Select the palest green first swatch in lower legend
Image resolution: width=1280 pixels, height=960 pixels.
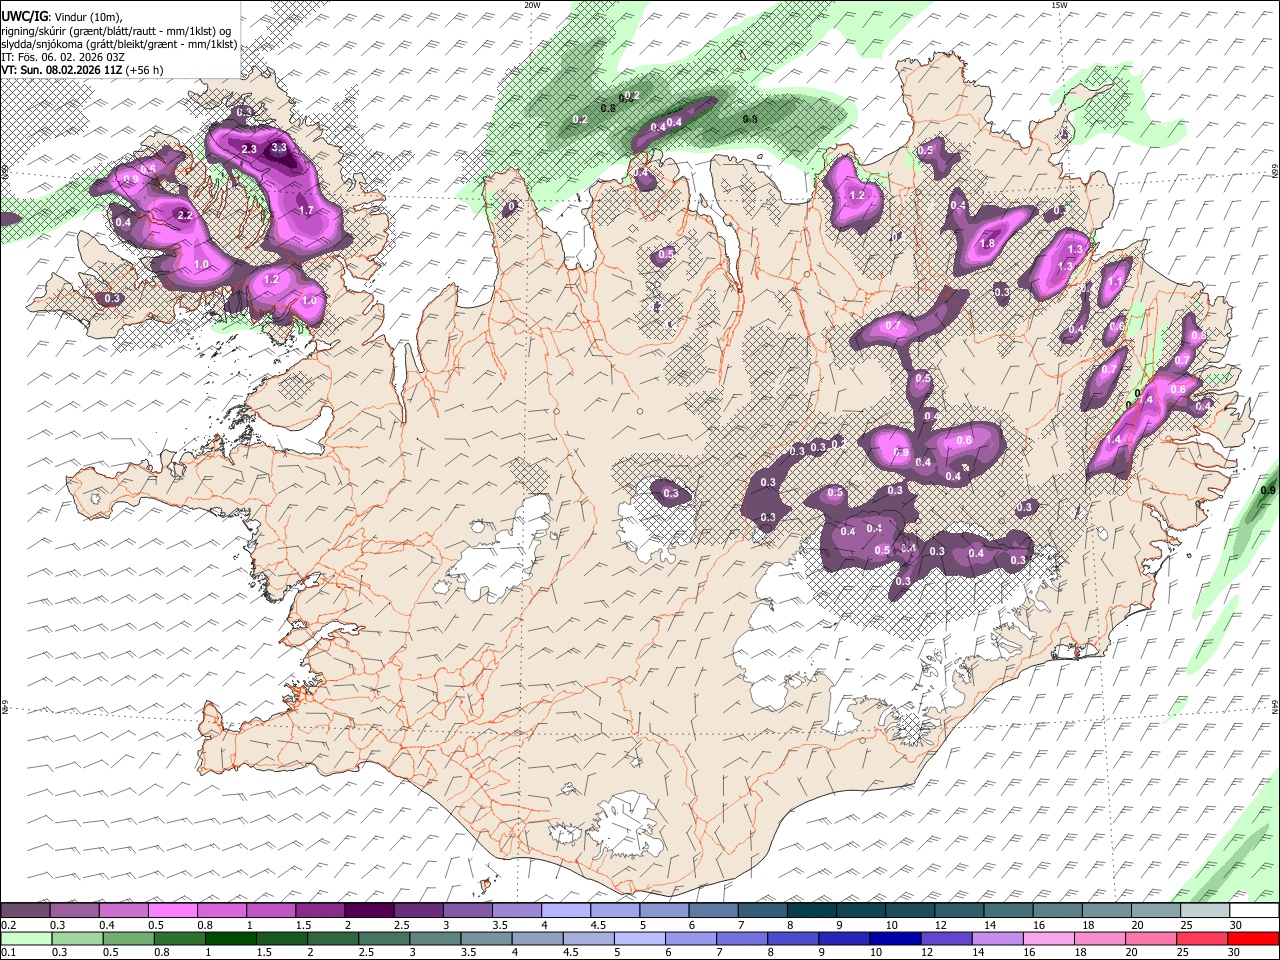pyautogui.click(x=25, y=939)
